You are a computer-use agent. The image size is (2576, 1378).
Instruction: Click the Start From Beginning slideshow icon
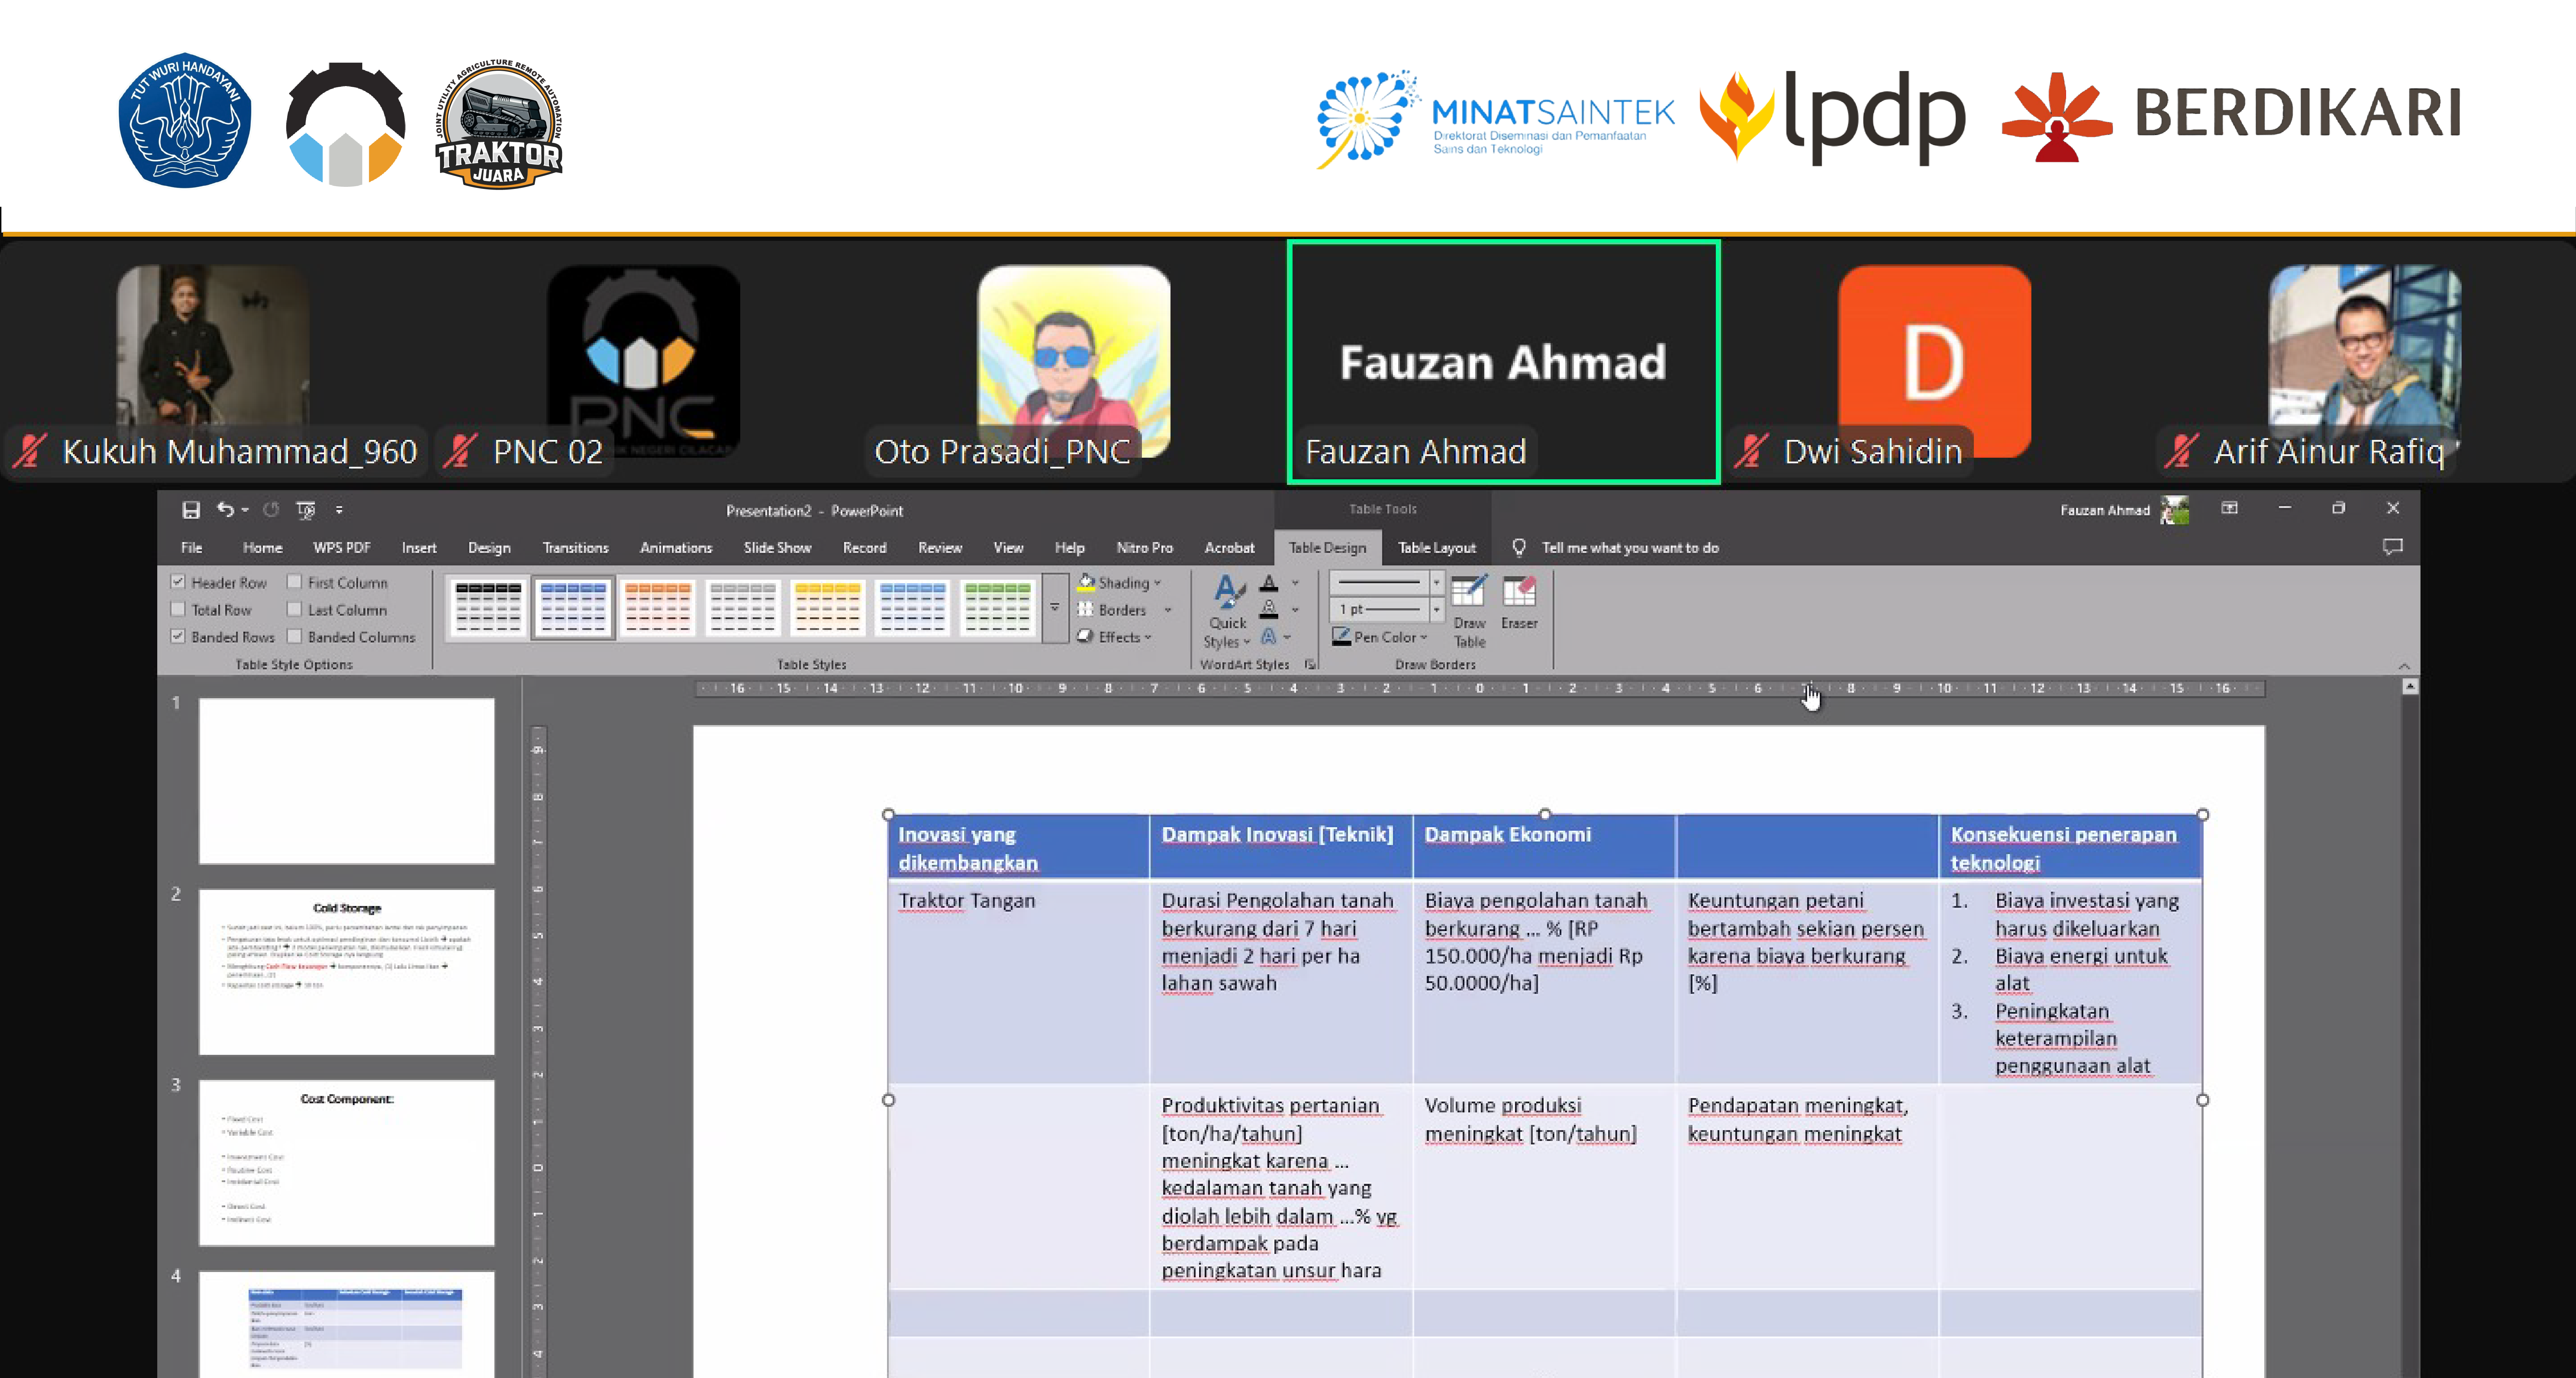click(306, 510)
